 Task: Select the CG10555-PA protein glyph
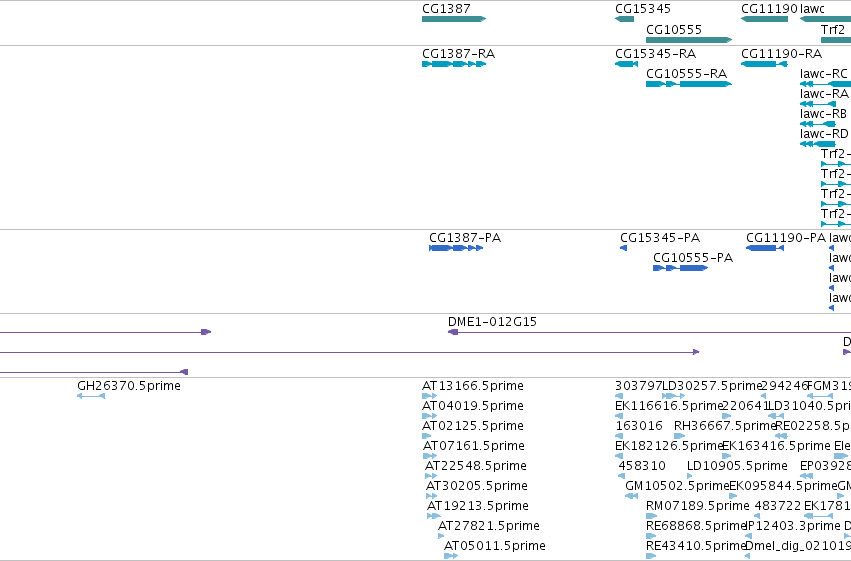(x=681, y=268)
